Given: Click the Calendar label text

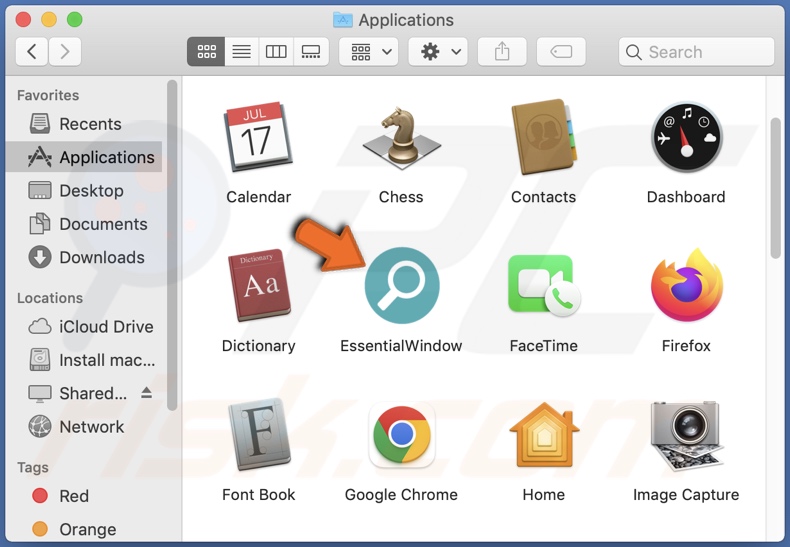Looking at the screenshot, I should [x=258, y=196].
